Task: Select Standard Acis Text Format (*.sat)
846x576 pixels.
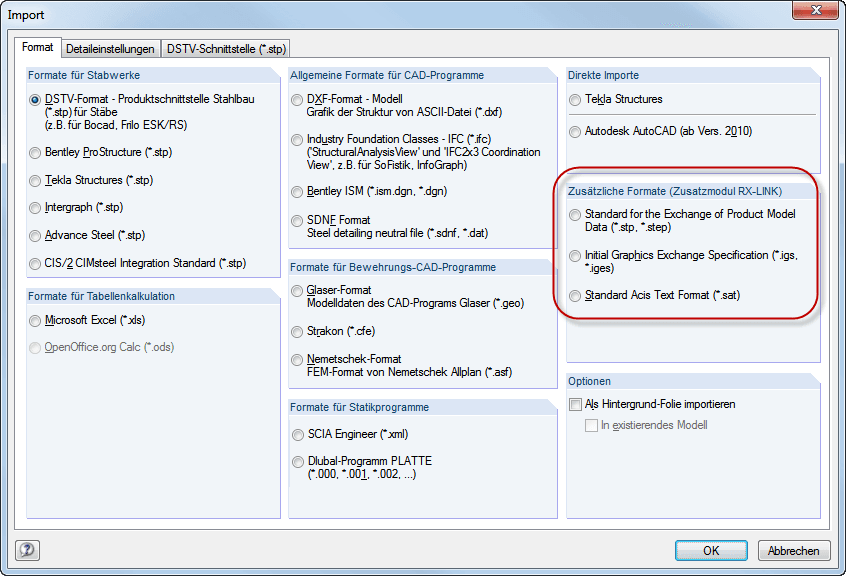Action: point(575,296)
